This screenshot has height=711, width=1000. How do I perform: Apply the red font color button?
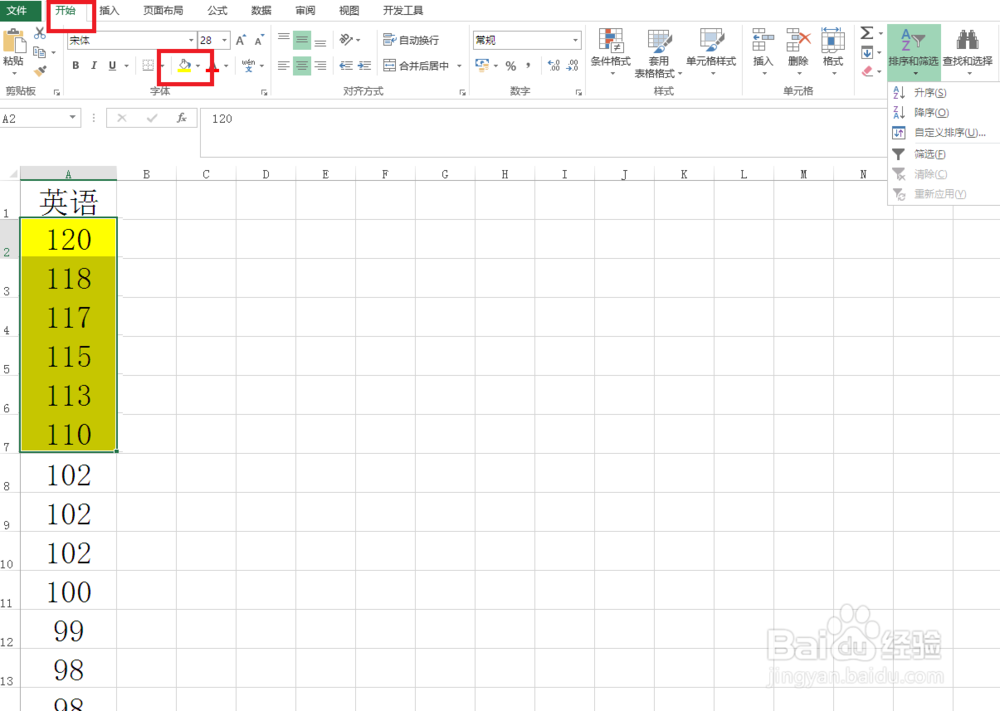pyautogui.click(x=213, y=66)
